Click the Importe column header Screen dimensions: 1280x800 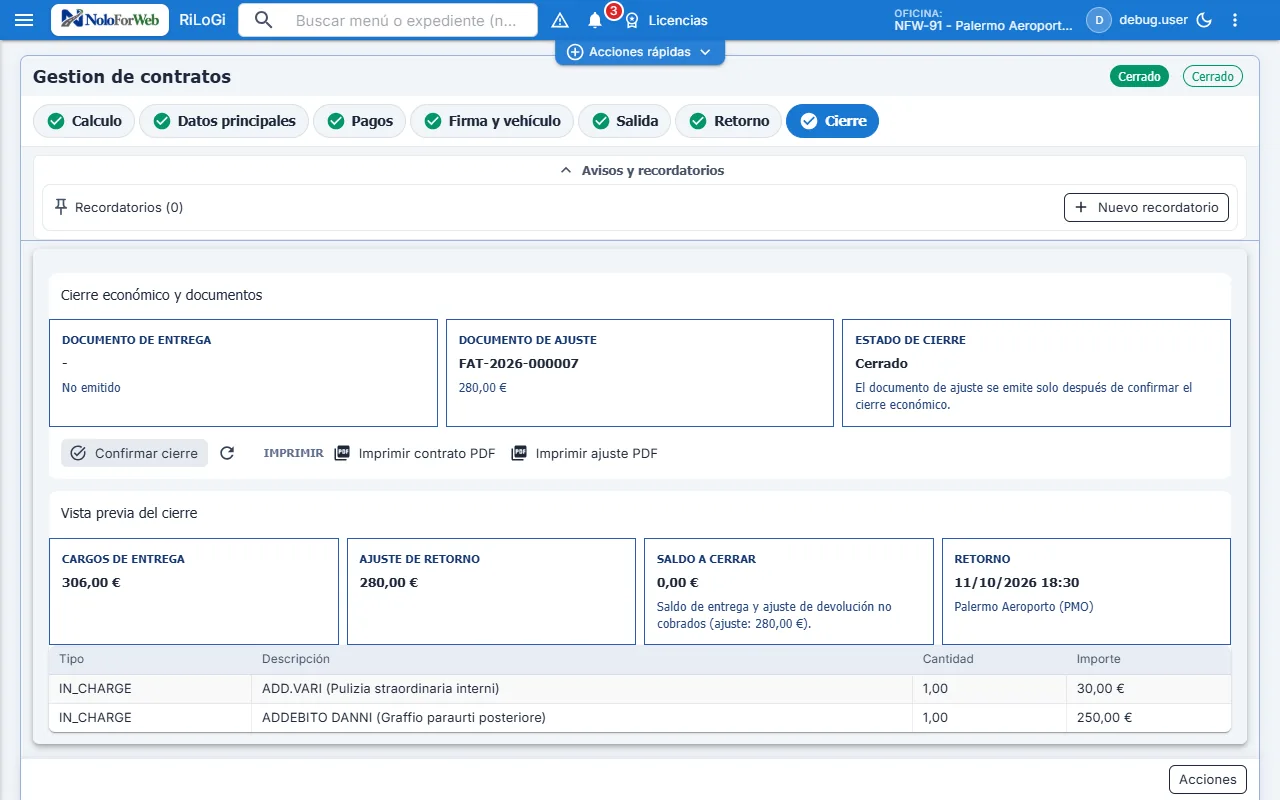point(1098,659)
